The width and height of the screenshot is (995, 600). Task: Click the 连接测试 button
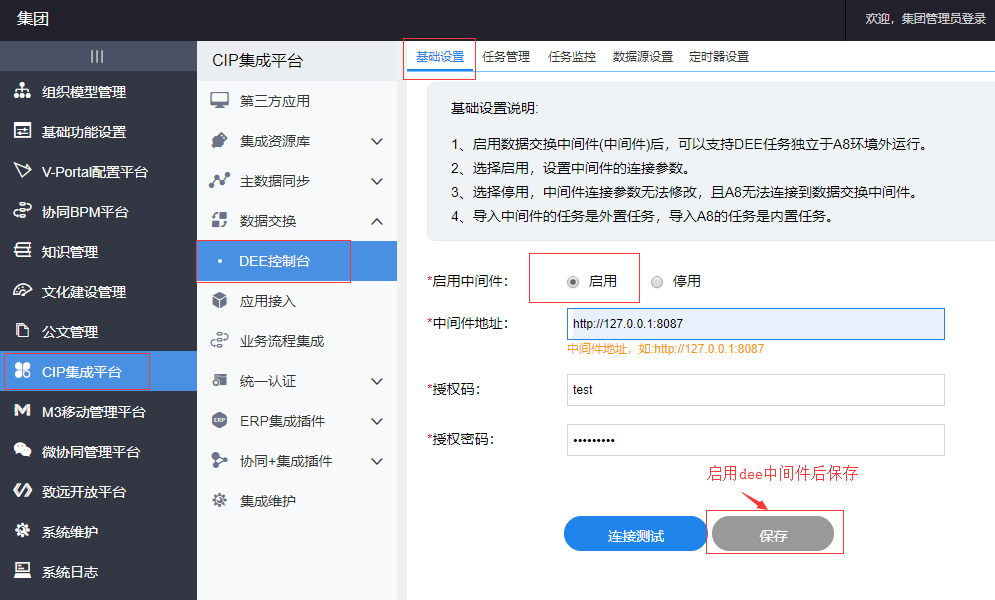click(635, 533)
